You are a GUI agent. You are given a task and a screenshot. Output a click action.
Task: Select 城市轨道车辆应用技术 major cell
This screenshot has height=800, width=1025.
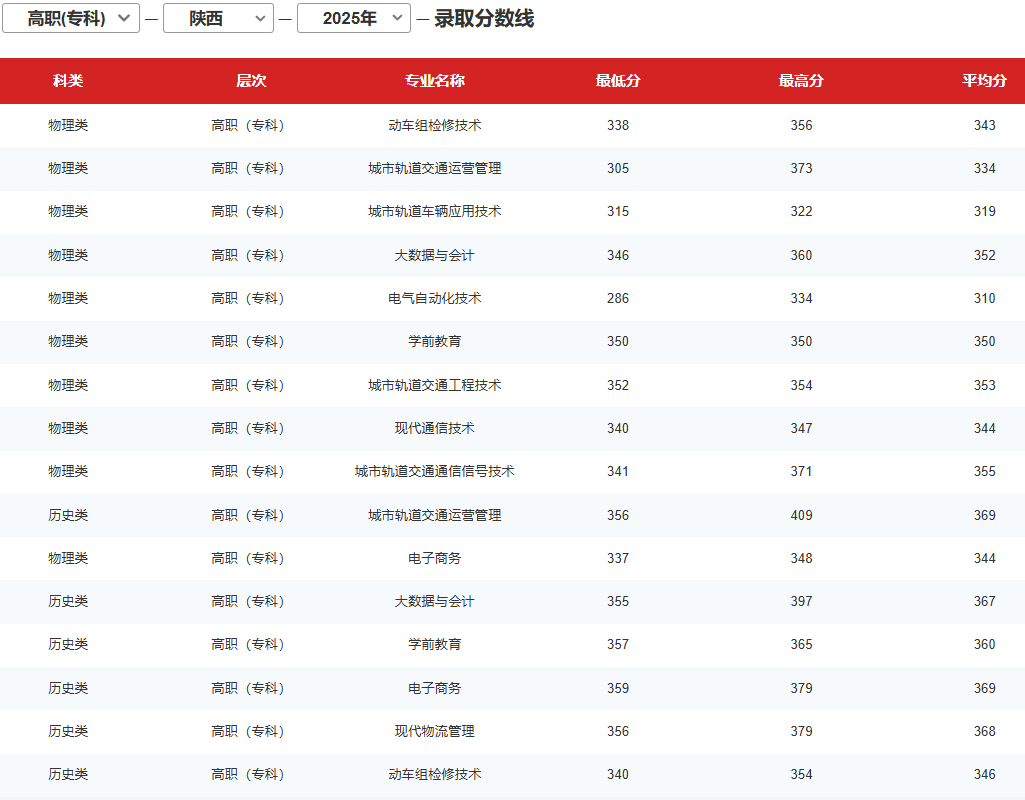coord(435,212)
